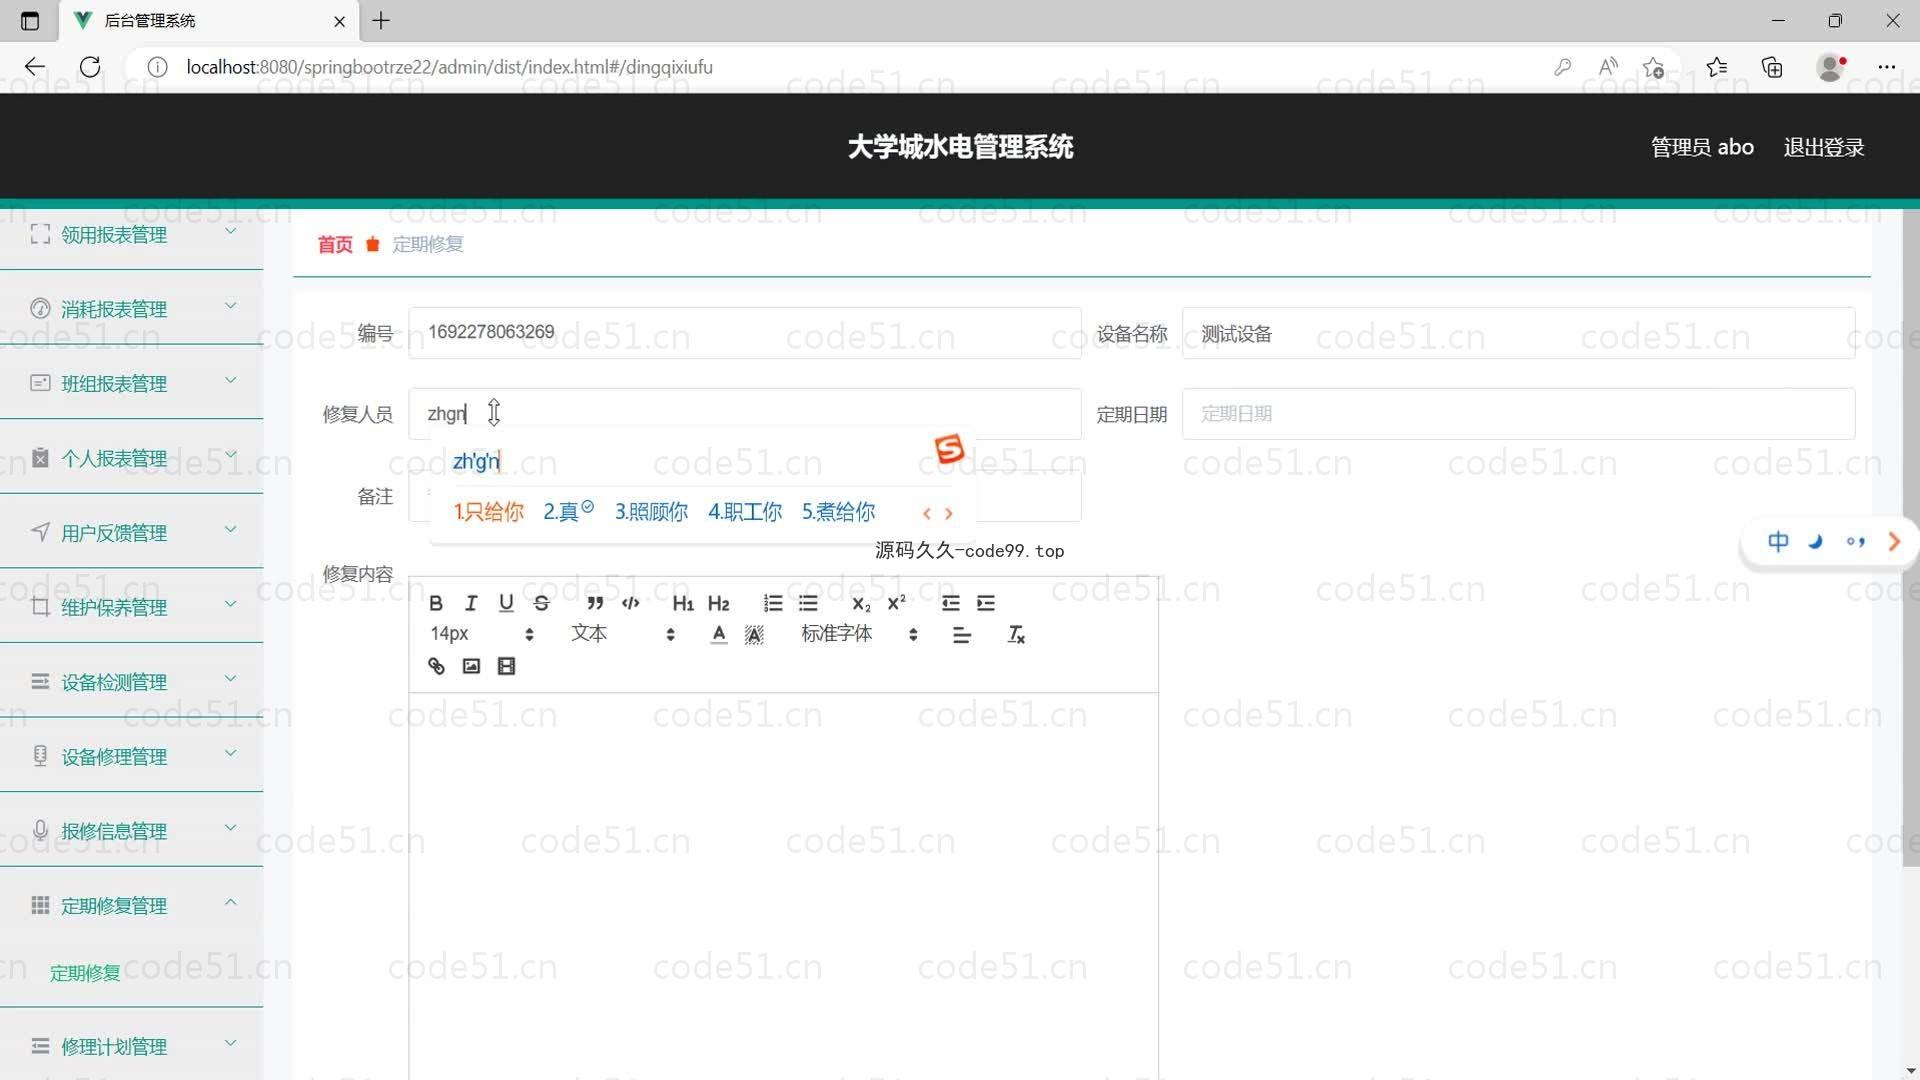Viewport: 1920px width, 1080px height.
Task: Insert a video into editor
Action: click(506, 666)
